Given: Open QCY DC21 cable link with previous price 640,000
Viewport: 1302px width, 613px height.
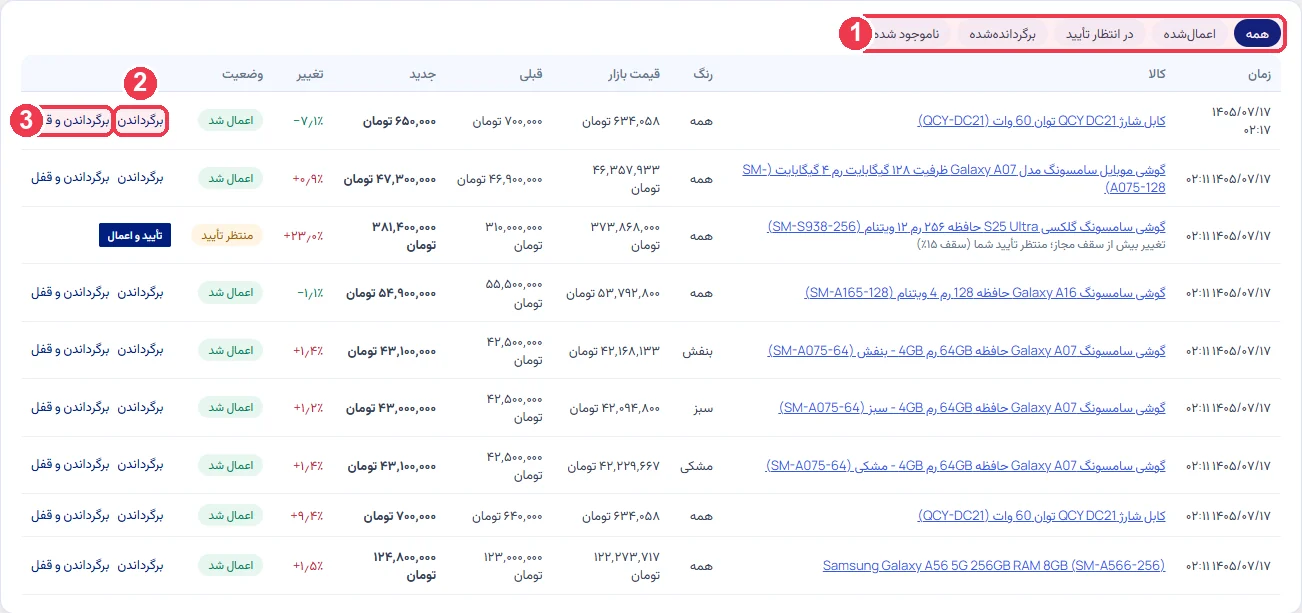Looking at the screenshot, I should [1041, 516].
